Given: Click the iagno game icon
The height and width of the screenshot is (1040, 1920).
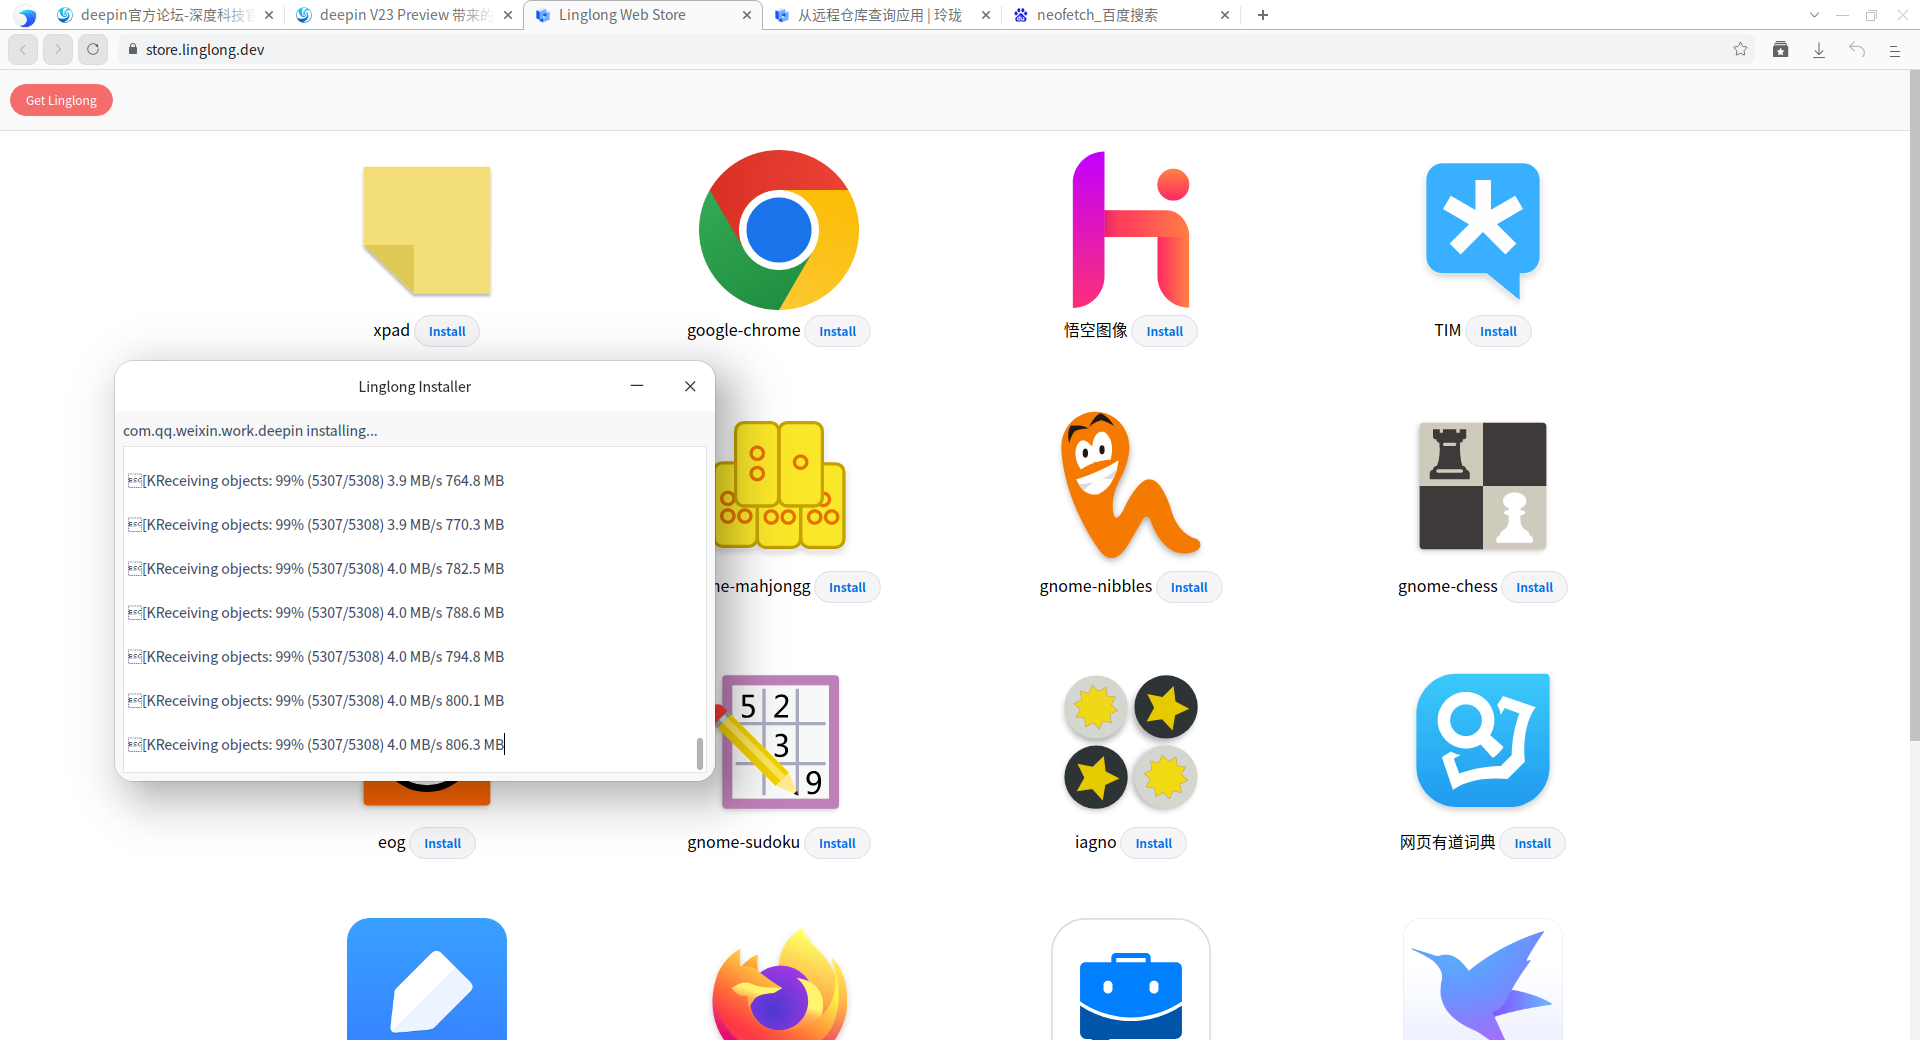Looking at the screenshot, I should pyautogui.click(x=1130, y=742).
